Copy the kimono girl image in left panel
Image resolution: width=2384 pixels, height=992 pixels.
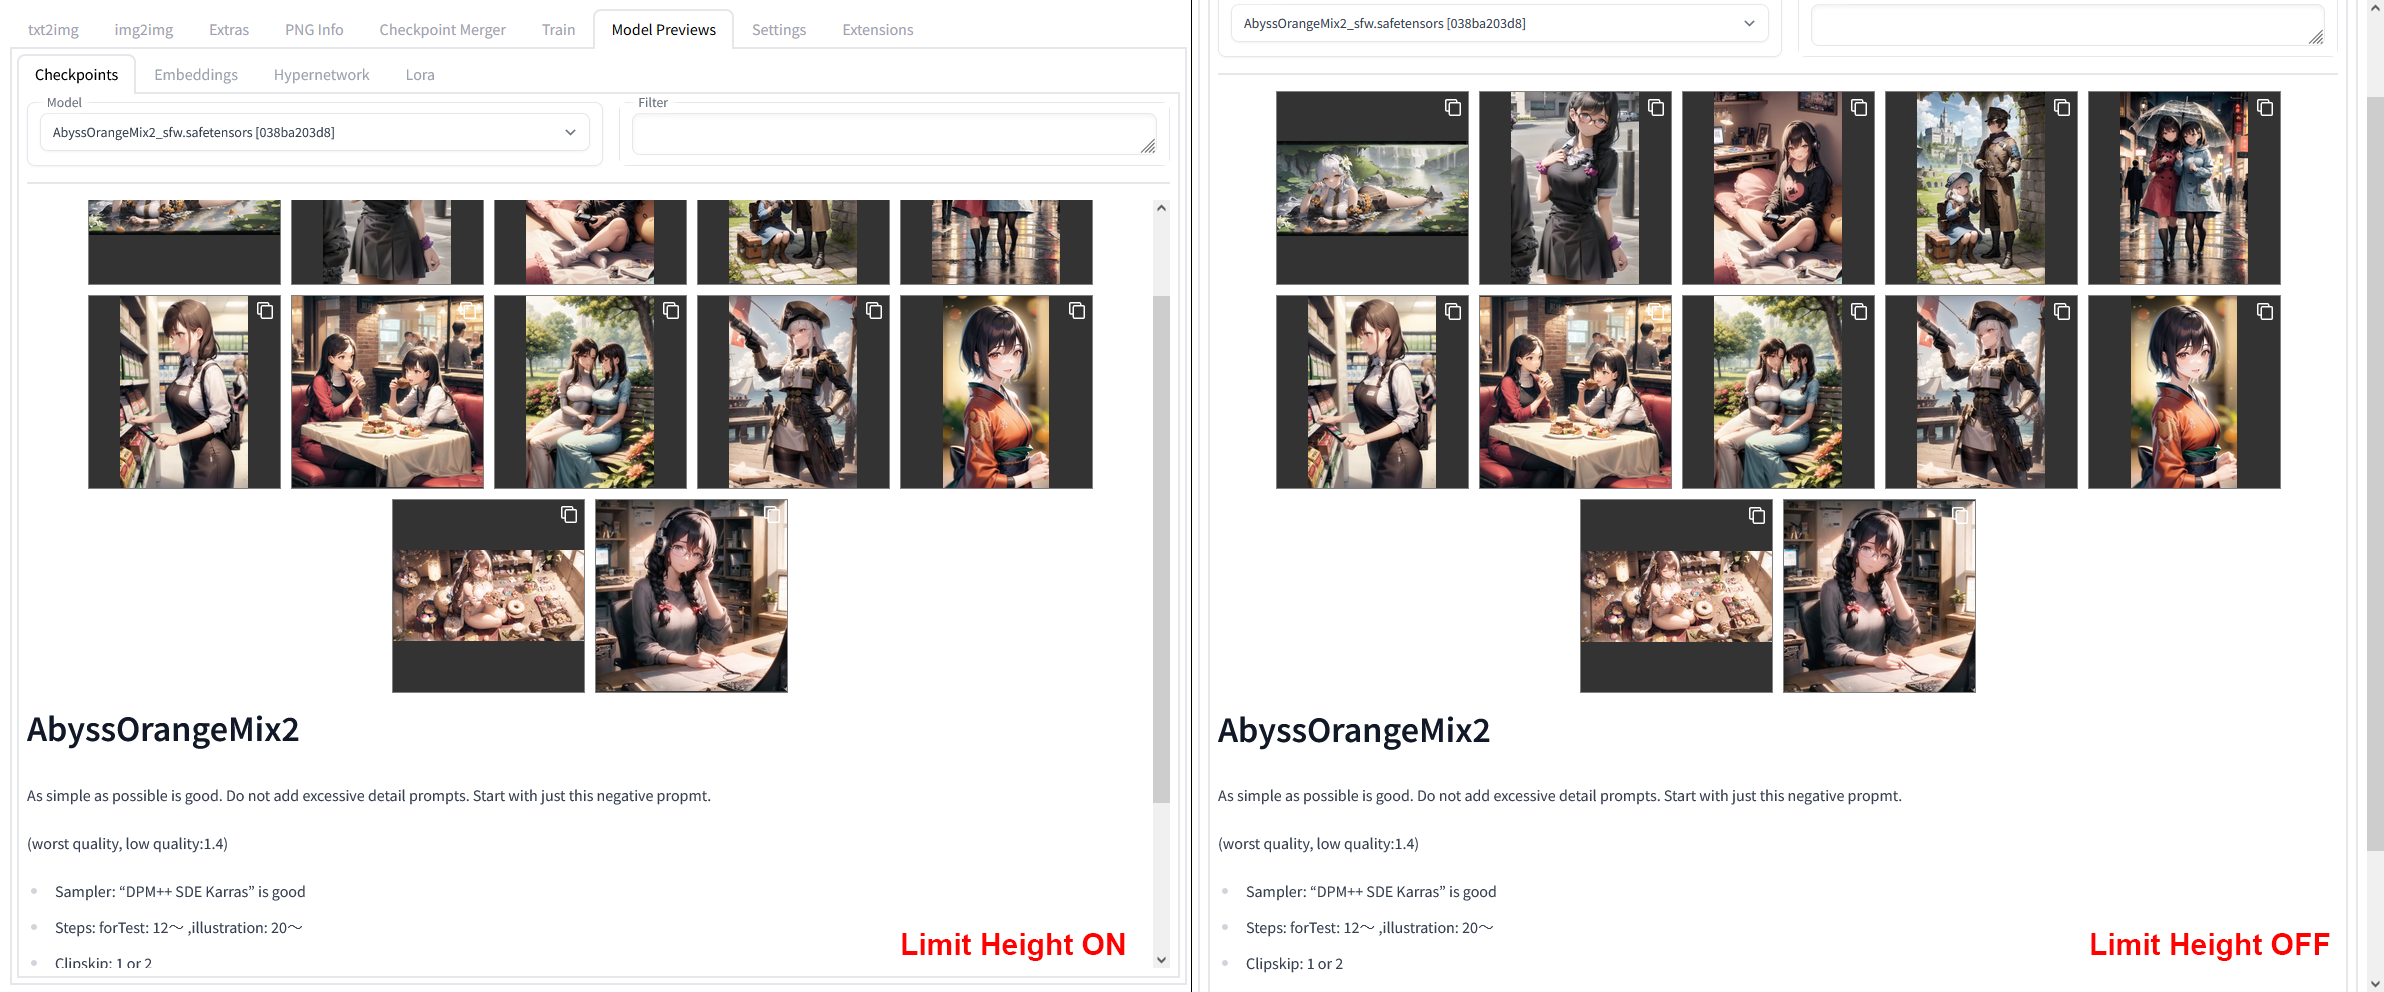[1076, 311]
